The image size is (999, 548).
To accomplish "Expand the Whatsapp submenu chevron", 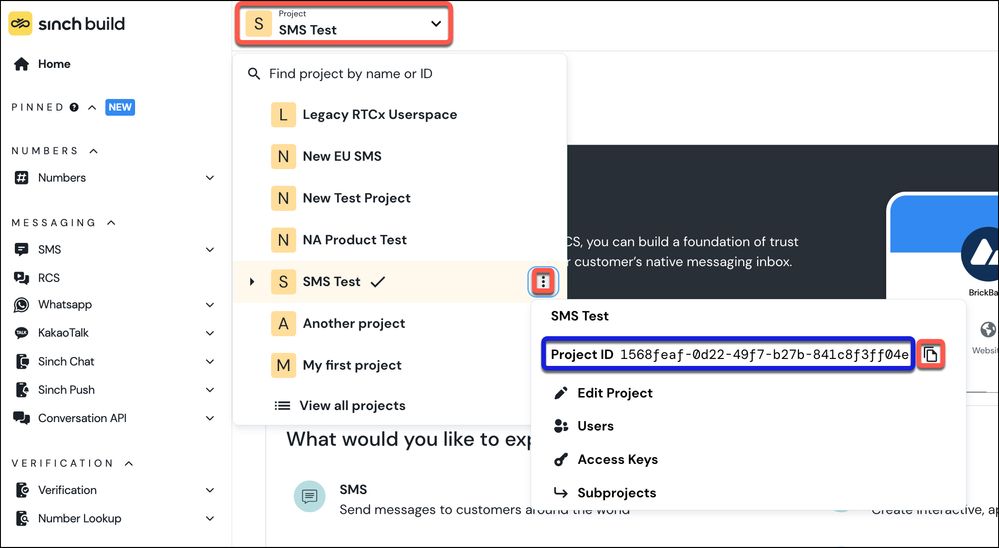I will tap(210, 305).
